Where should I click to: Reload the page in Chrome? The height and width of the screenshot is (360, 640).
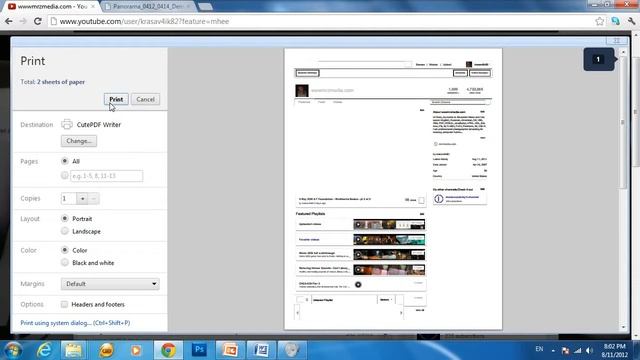tap(38, 21)
